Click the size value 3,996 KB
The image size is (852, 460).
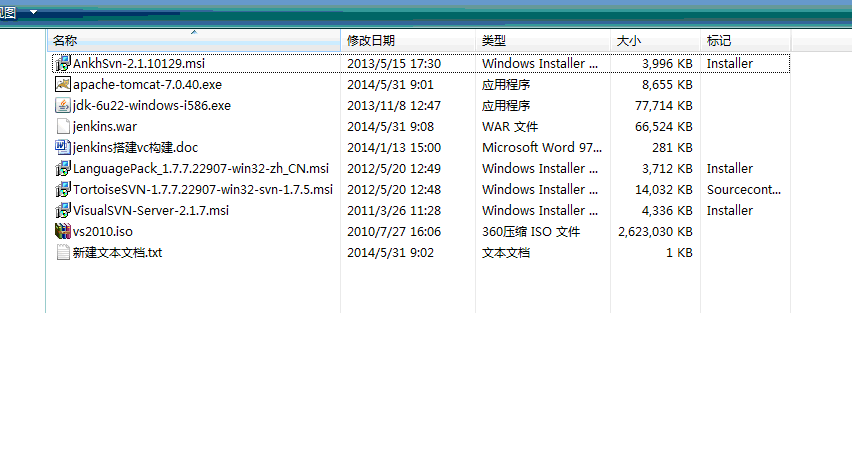tap(667, 64)
